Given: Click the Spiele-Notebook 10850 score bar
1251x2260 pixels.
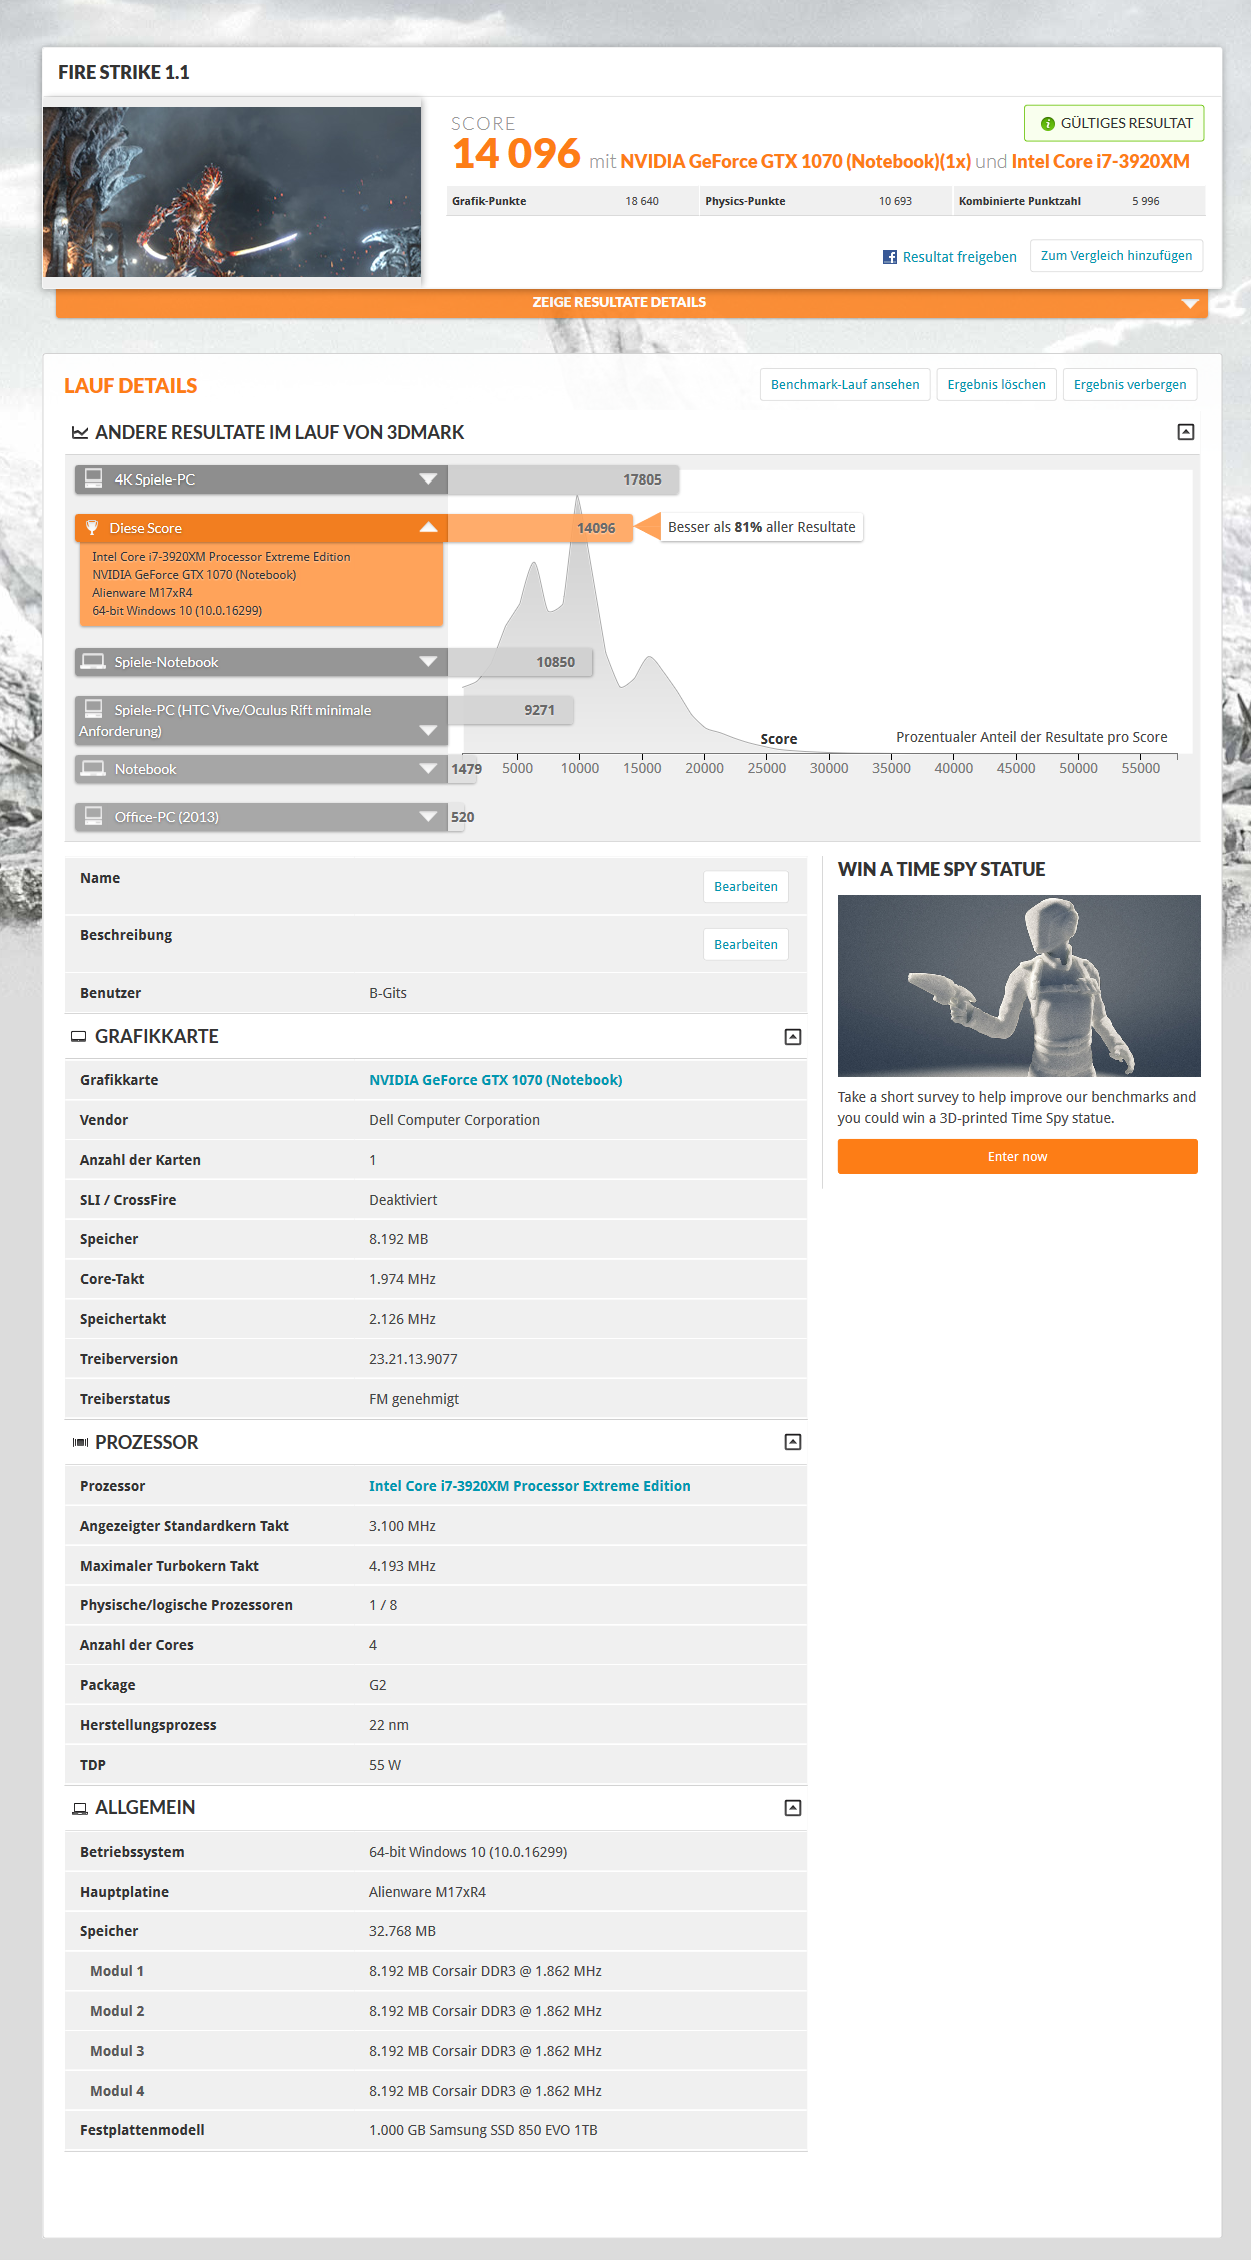Looking at the screenshot, I should pos(520,662).
